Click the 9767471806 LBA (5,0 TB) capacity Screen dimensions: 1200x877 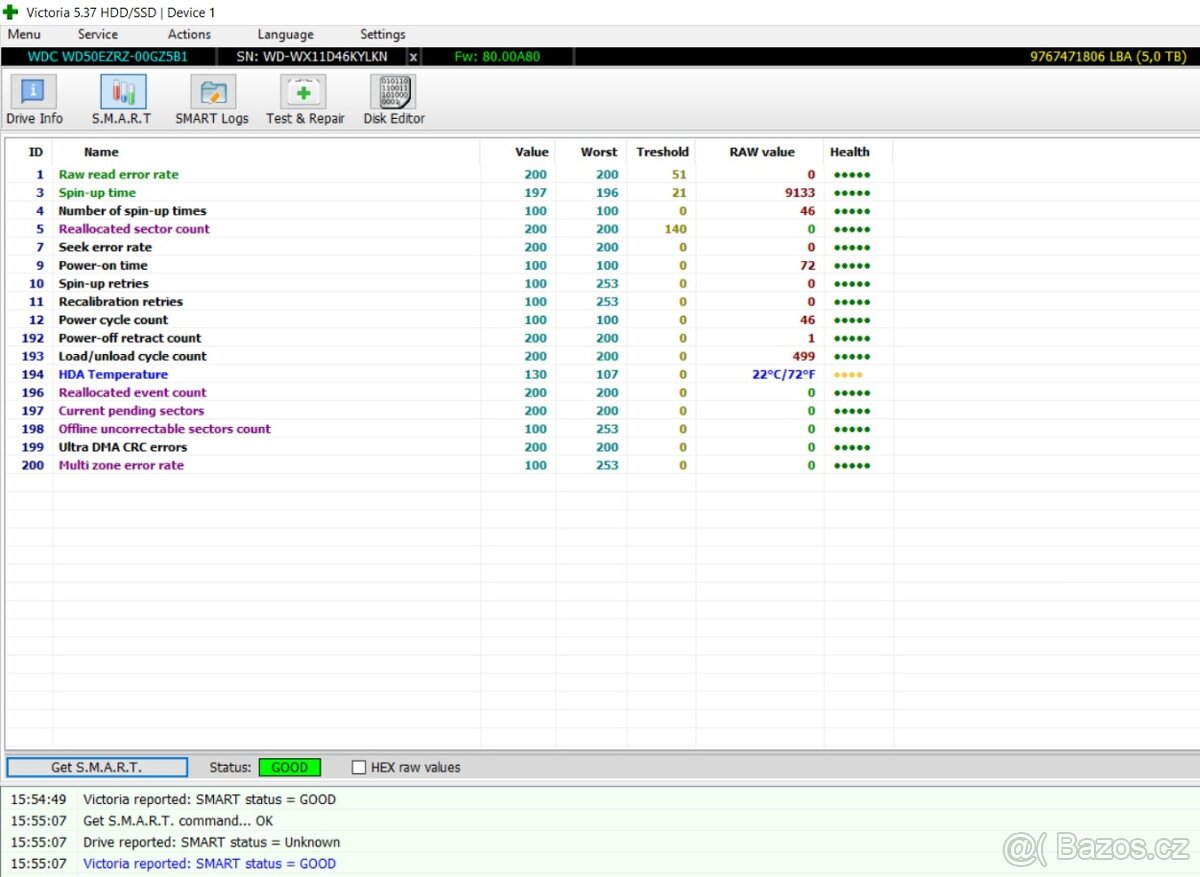coord(1108,57)
